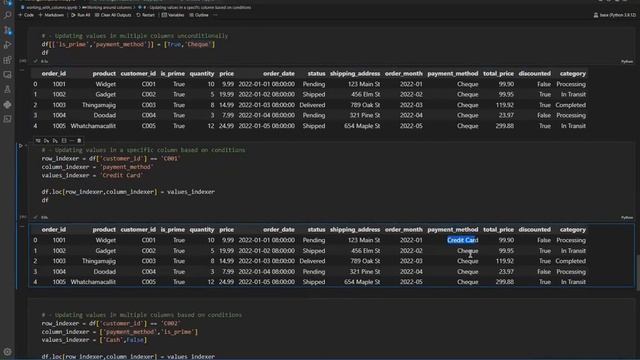
Task: Click the 'Working around columns' breadcrumb
Action: 109,7
